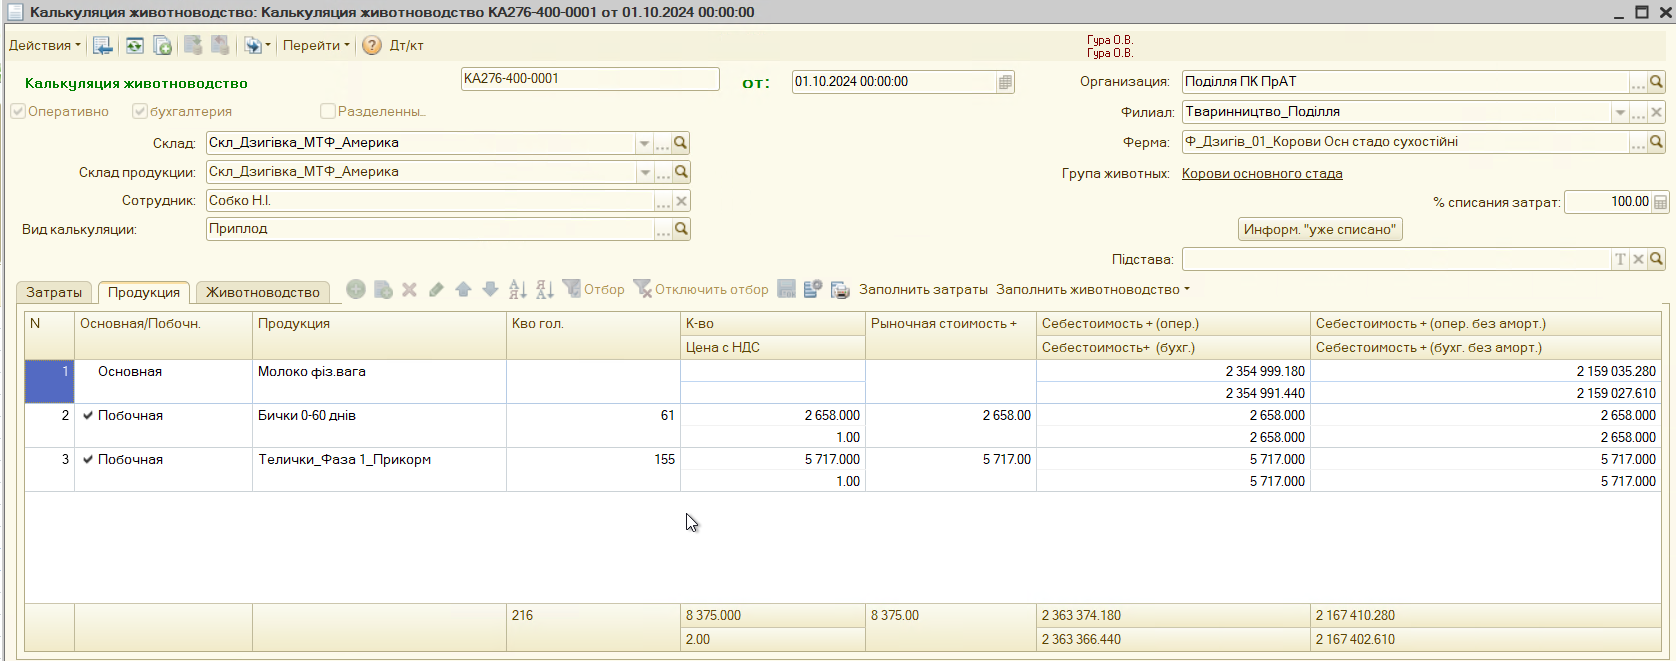
Task: Open the Перейти dropdown menu
Action: pos(316,46)
